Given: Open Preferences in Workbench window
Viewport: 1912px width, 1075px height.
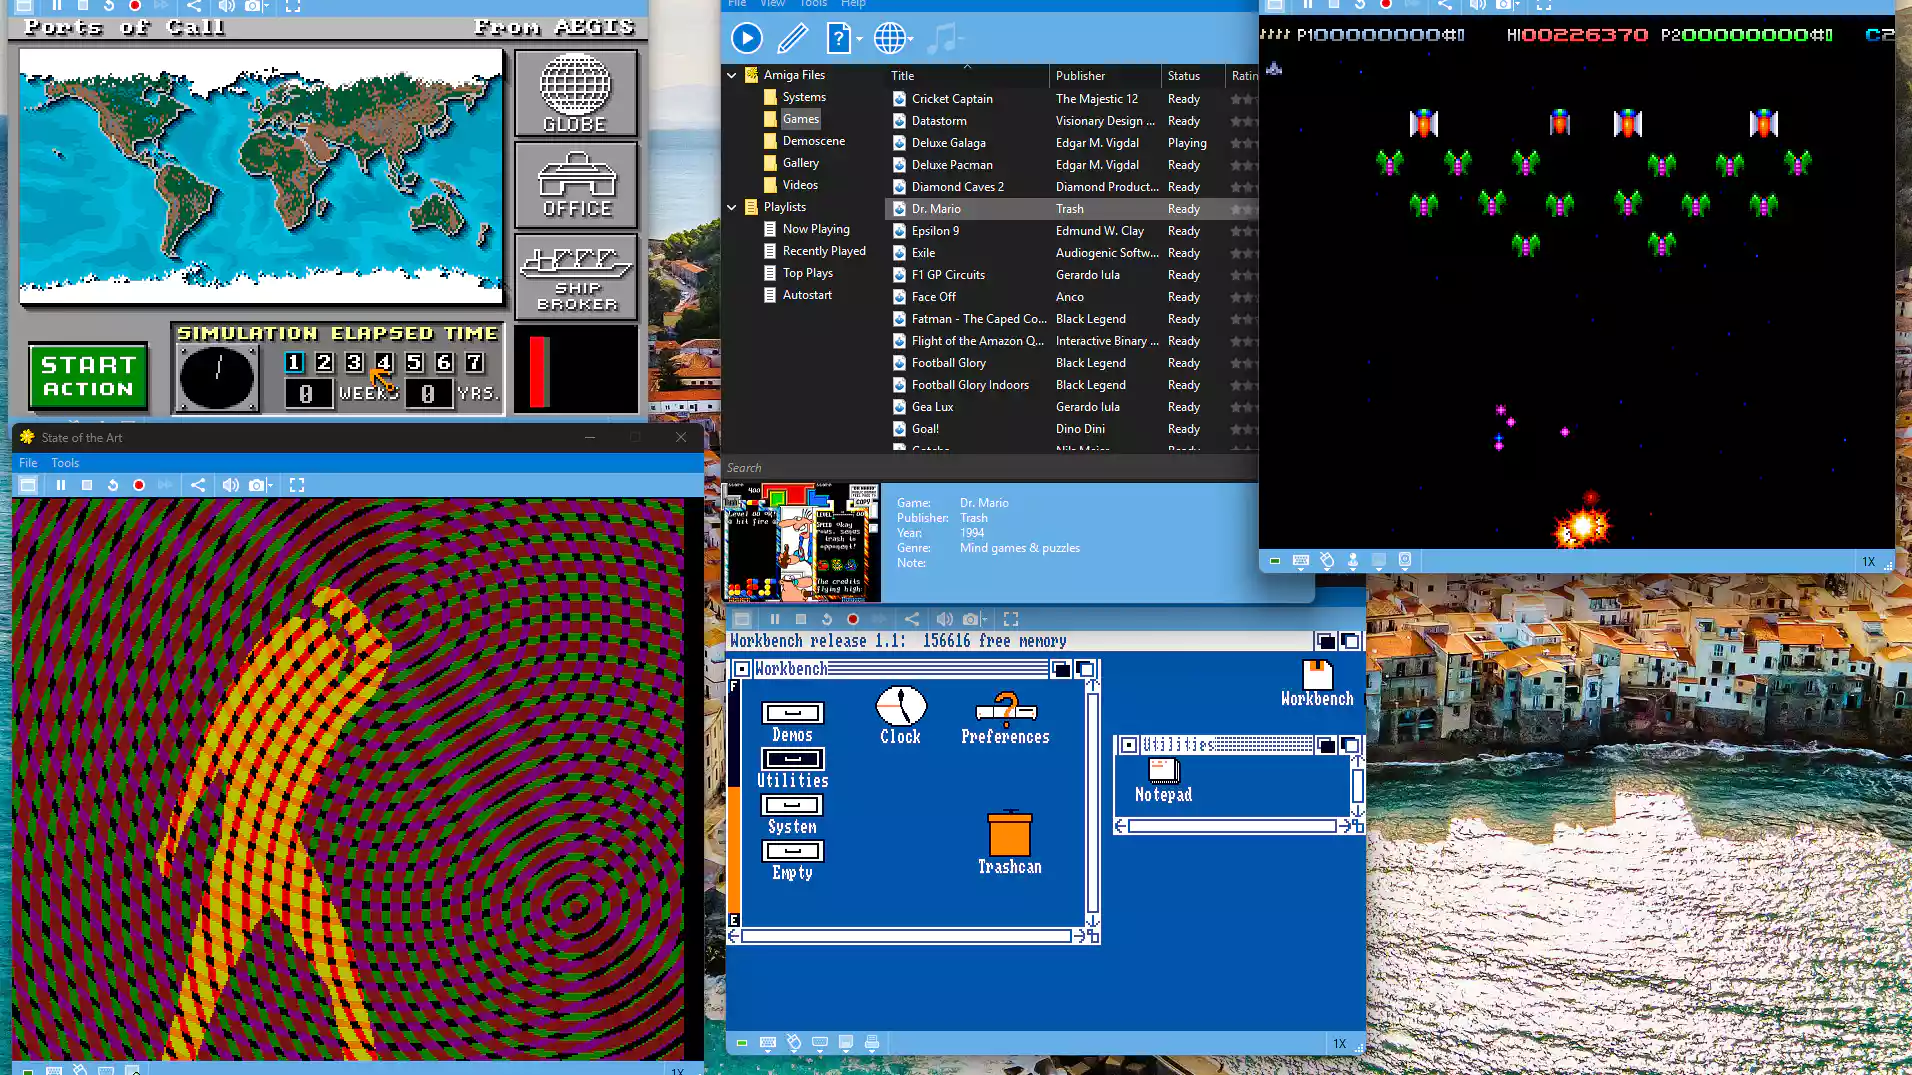Looking at the screenshot, I should coord(1005,719).
